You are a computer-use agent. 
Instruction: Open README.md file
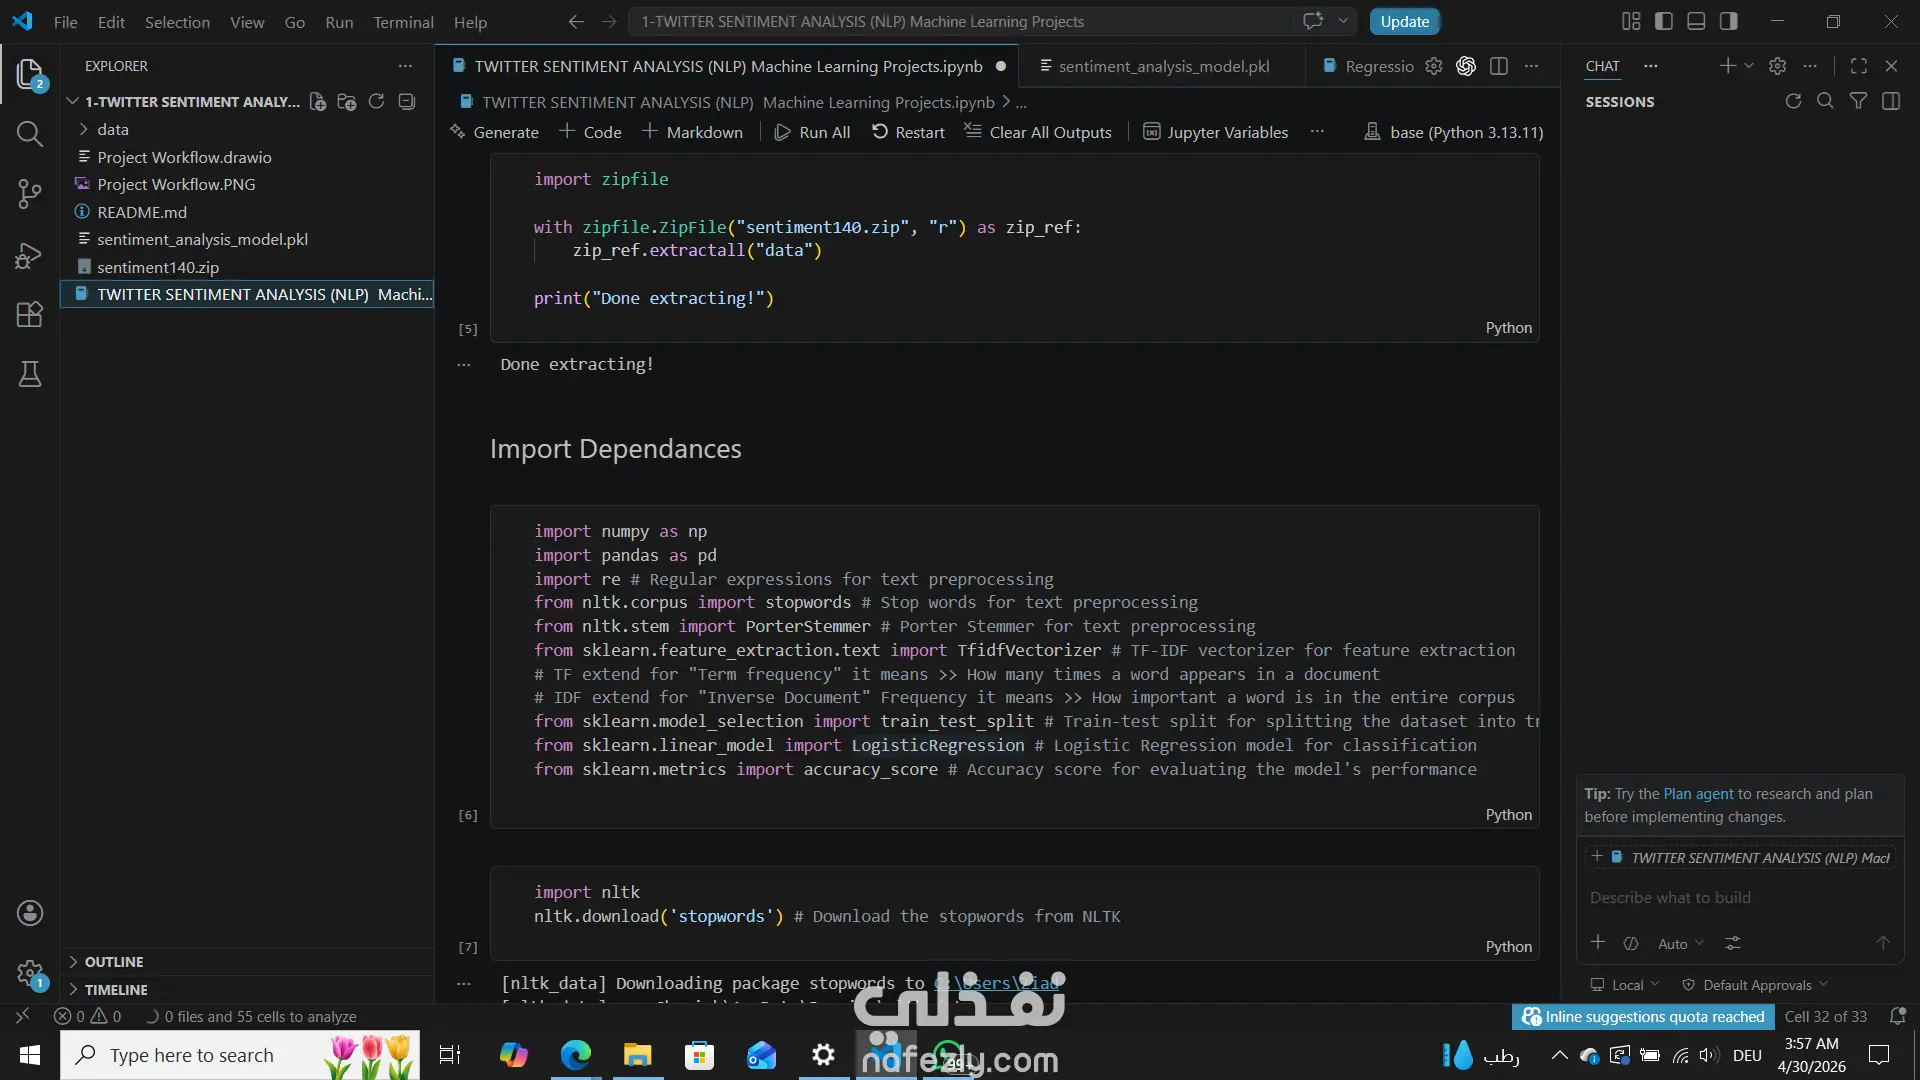(142, 212)
